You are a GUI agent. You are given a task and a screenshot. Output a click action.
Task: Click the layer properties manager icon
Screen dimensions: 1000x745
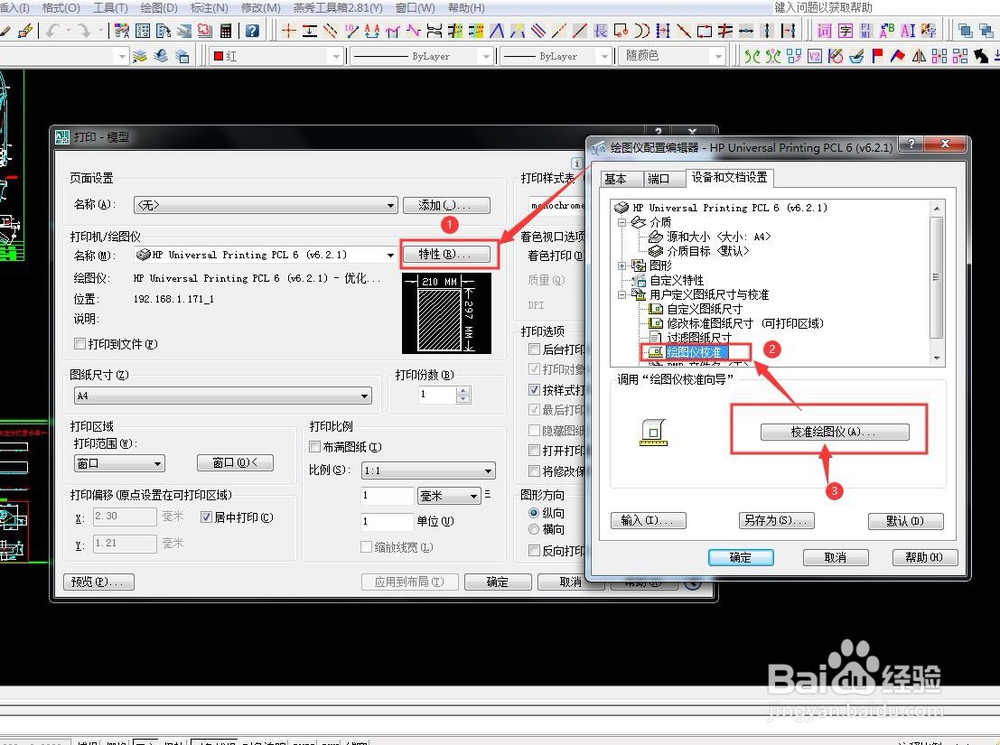(x=140, y=56)
